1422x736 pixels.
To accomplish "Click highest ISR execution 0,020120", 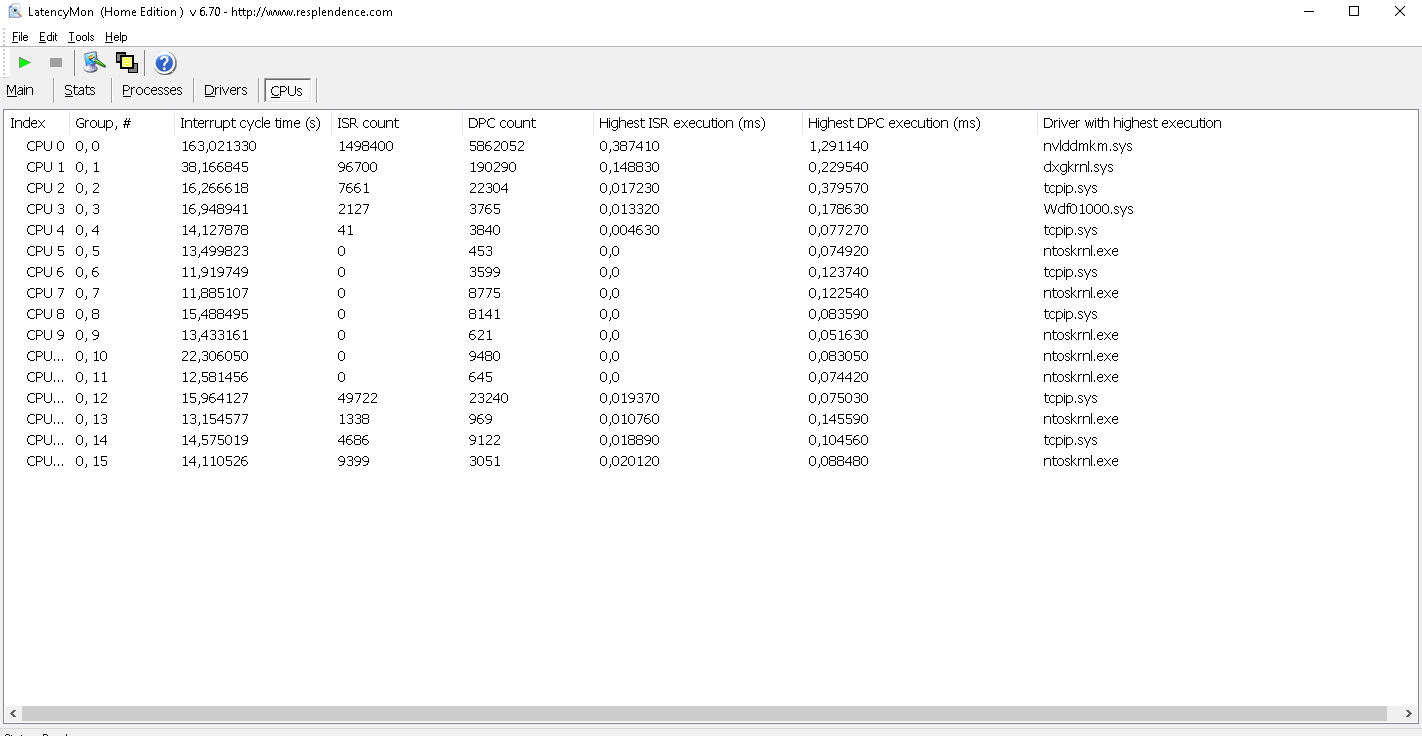I will click(629, 461).
